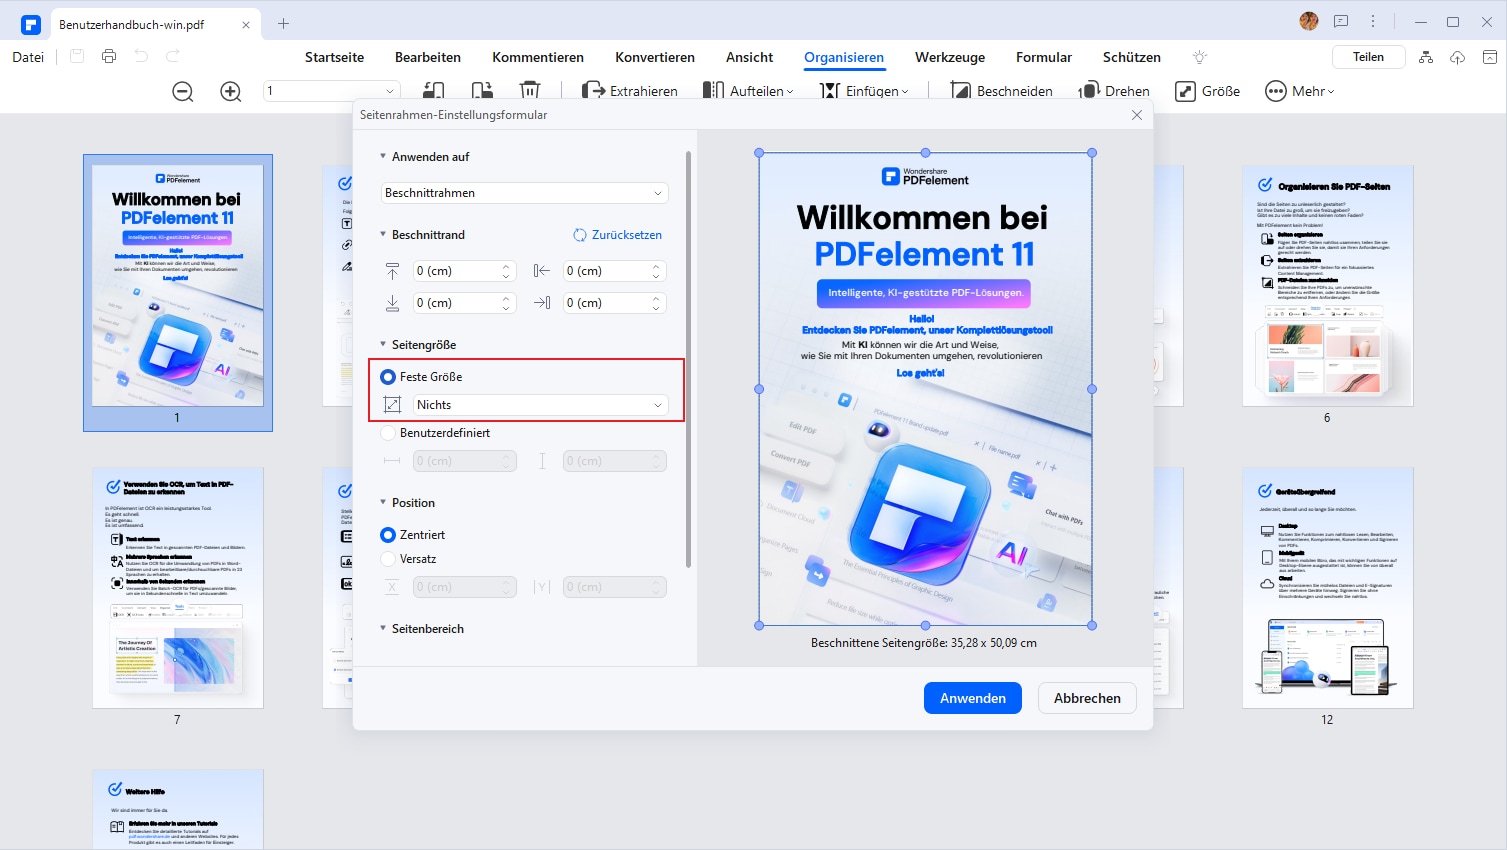
Task: Click the right margin input field
Action: pos(614,303)
